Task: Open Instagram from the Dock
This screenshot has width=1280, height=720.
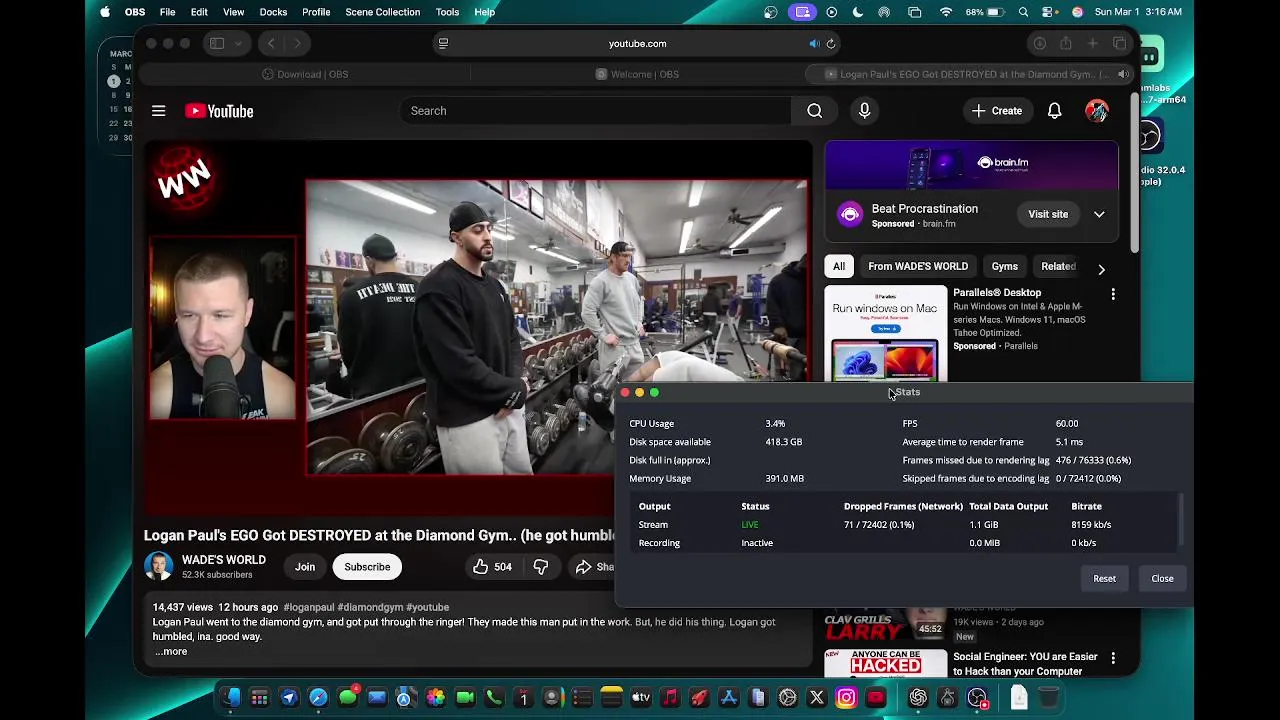Action: 846,698
